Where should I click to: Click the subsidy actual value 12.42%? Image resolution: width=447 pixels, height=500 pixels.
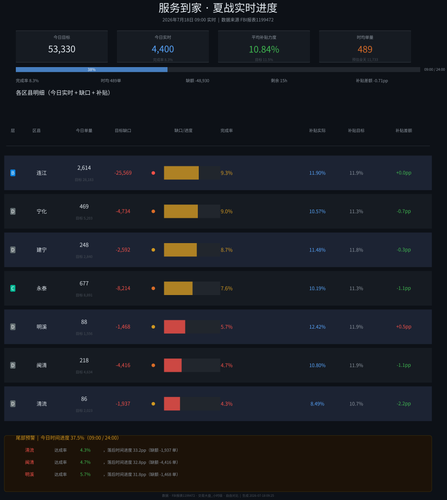coord(317,327)
